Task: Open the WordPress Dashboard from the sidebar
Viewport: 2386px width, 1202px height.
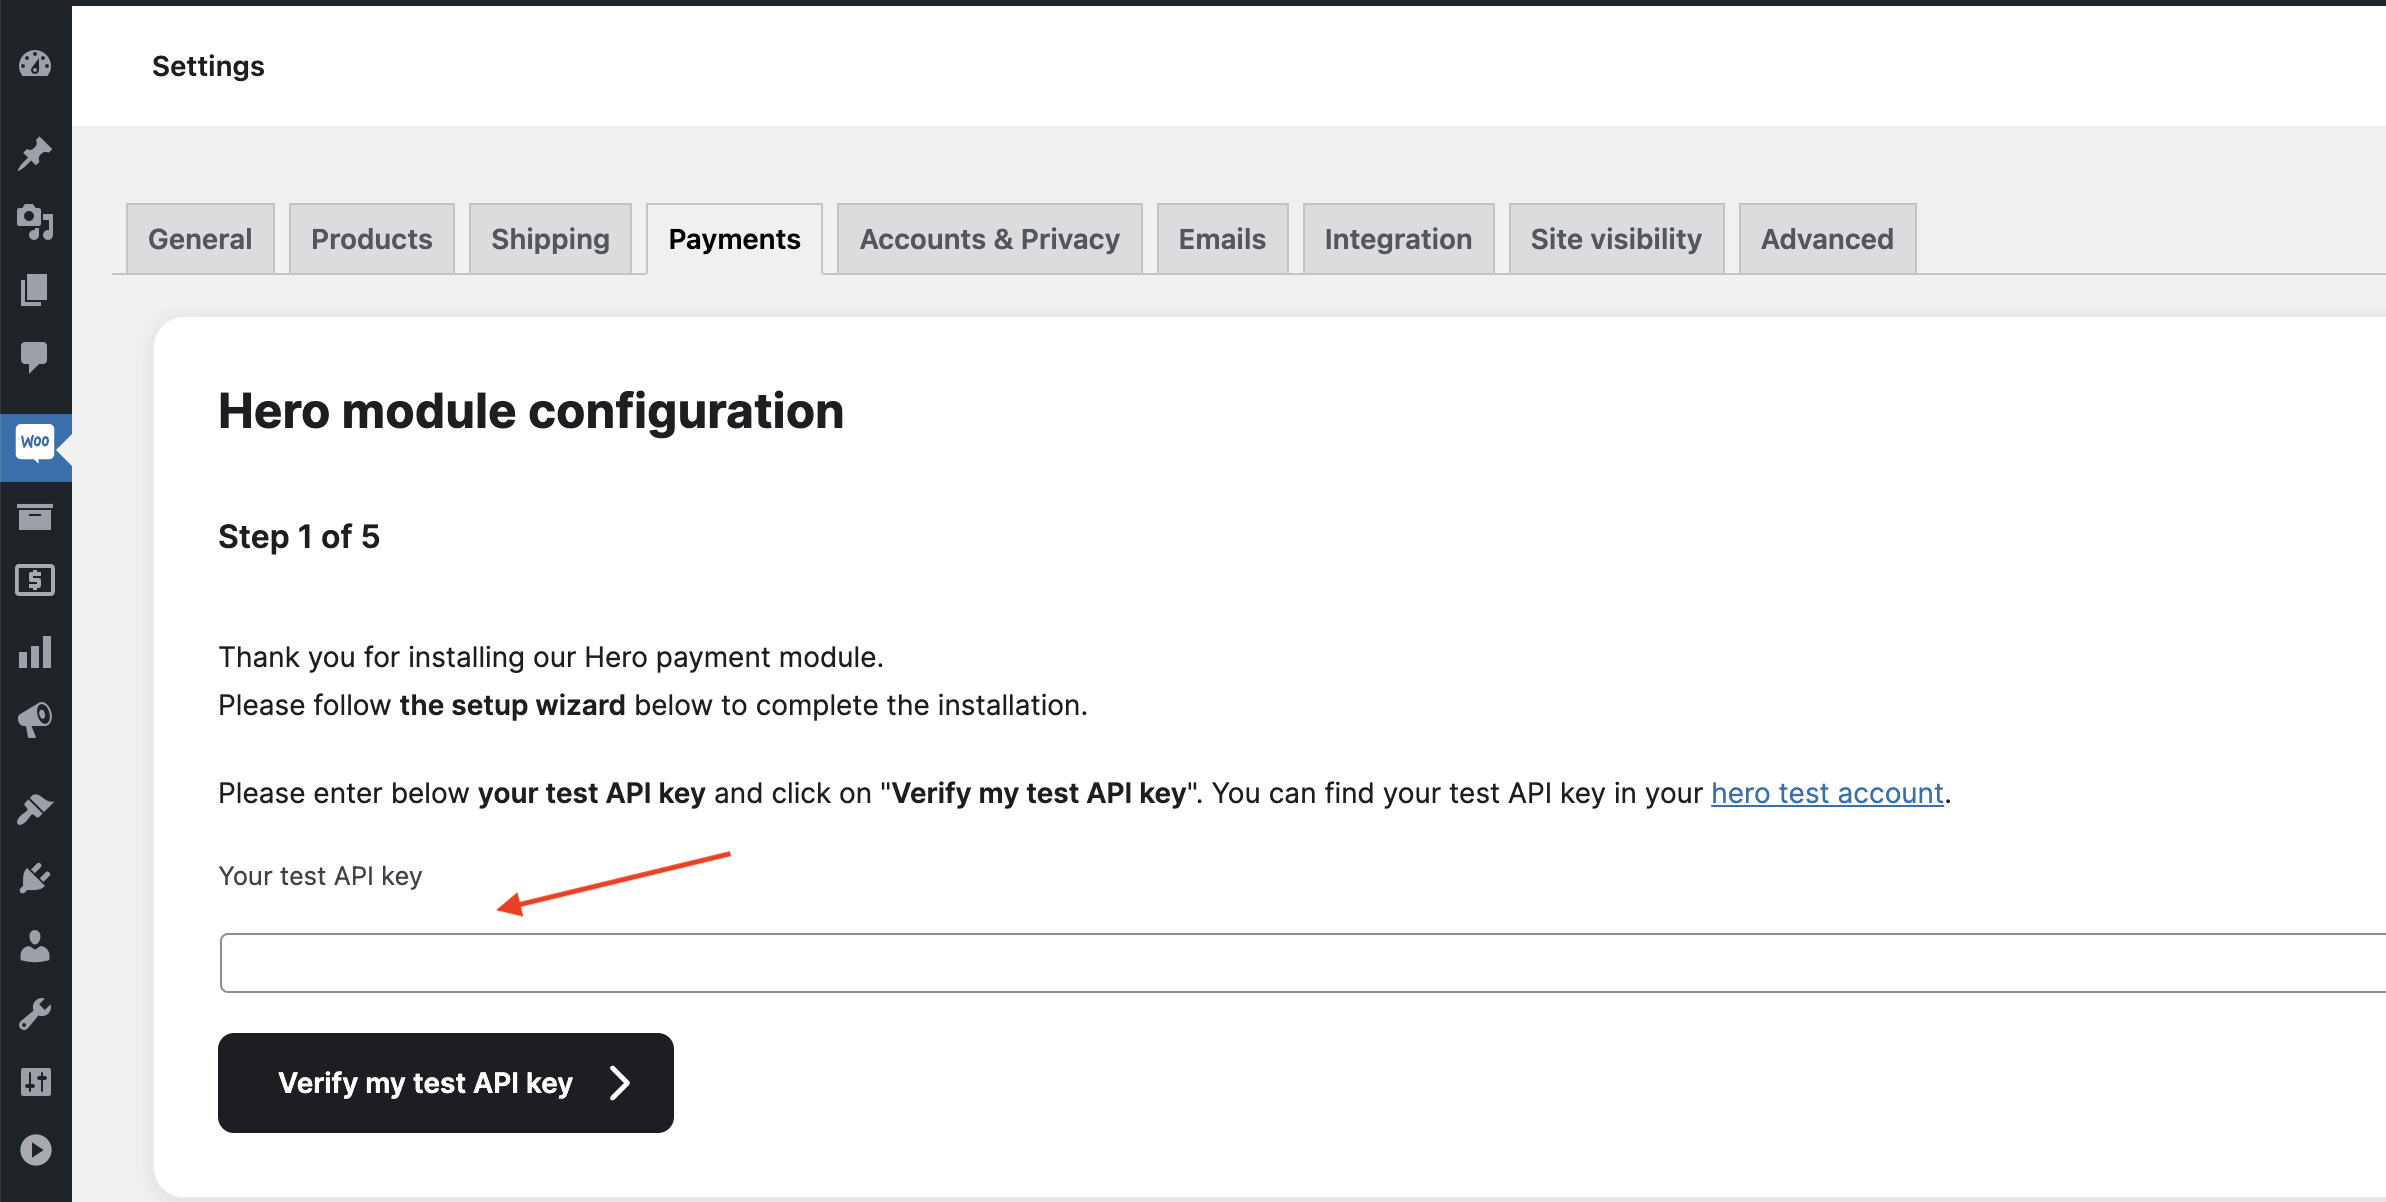Action: tap(35, 64)
